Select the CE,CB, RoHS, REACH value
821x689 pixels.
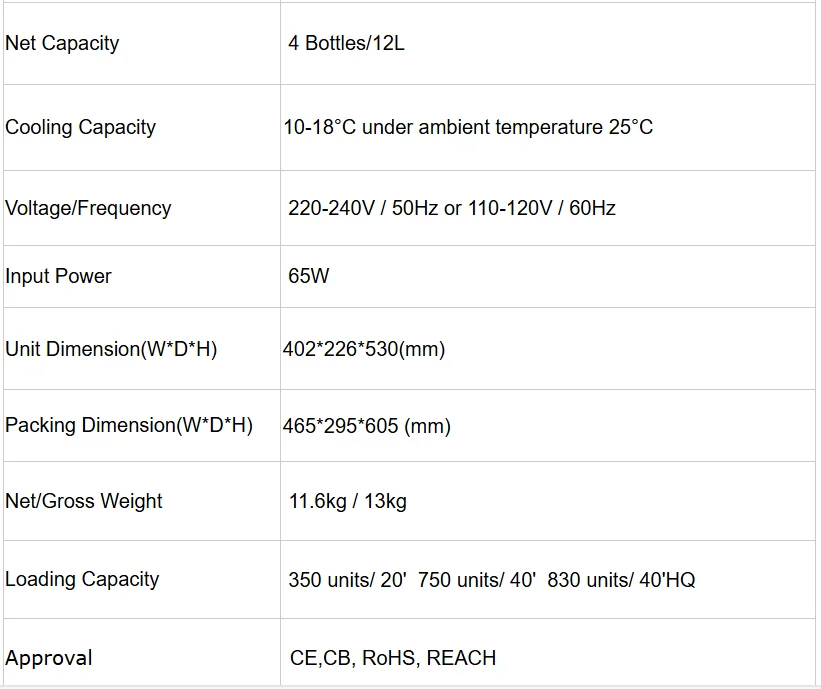pyautogui.click(x=392, y=659)
